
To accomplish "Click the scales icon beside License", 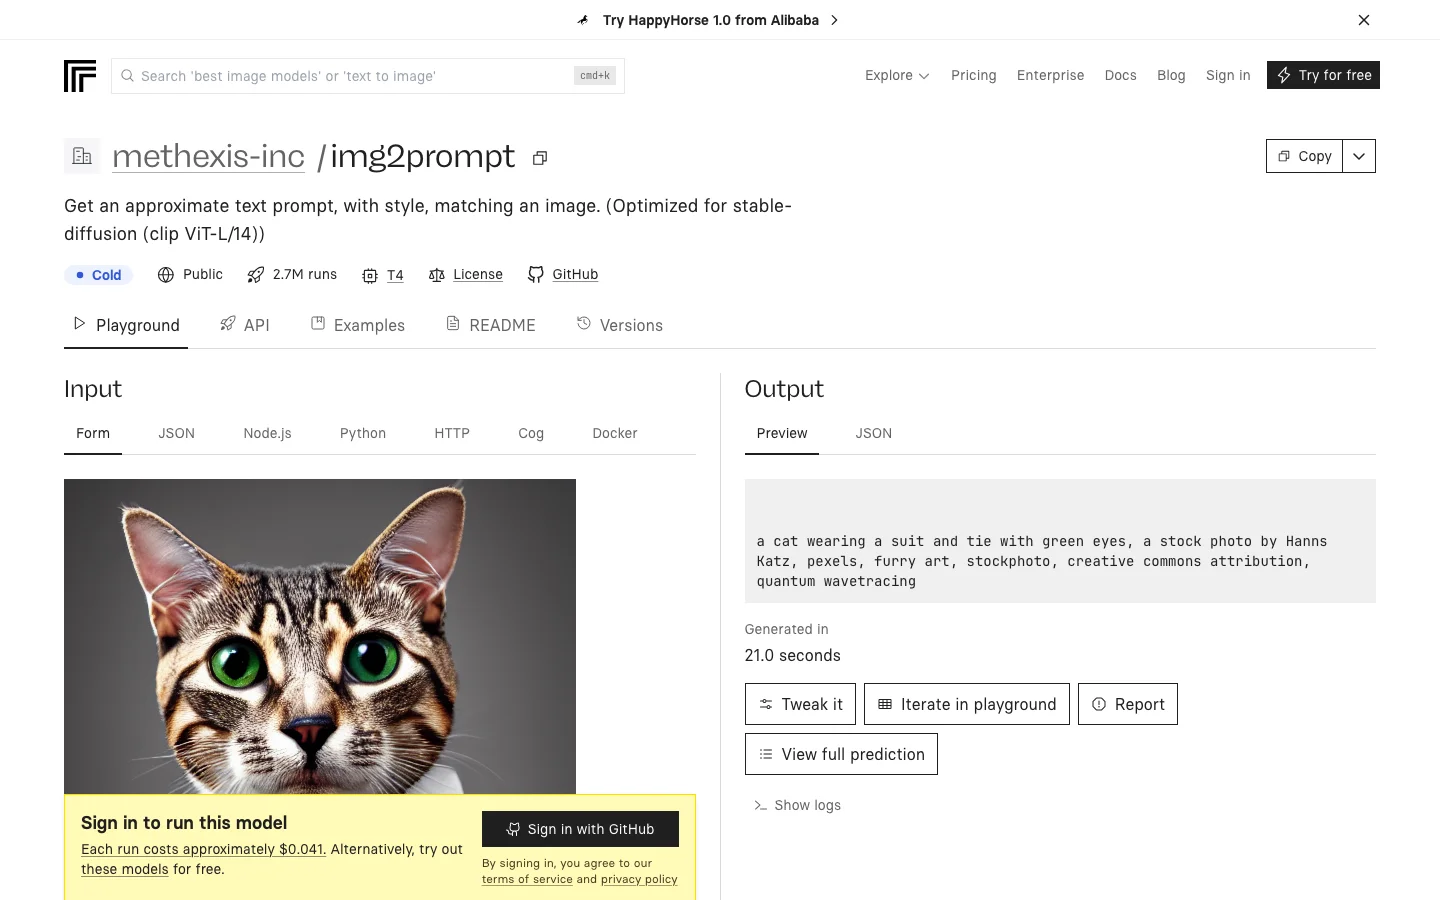I will 437,275.
